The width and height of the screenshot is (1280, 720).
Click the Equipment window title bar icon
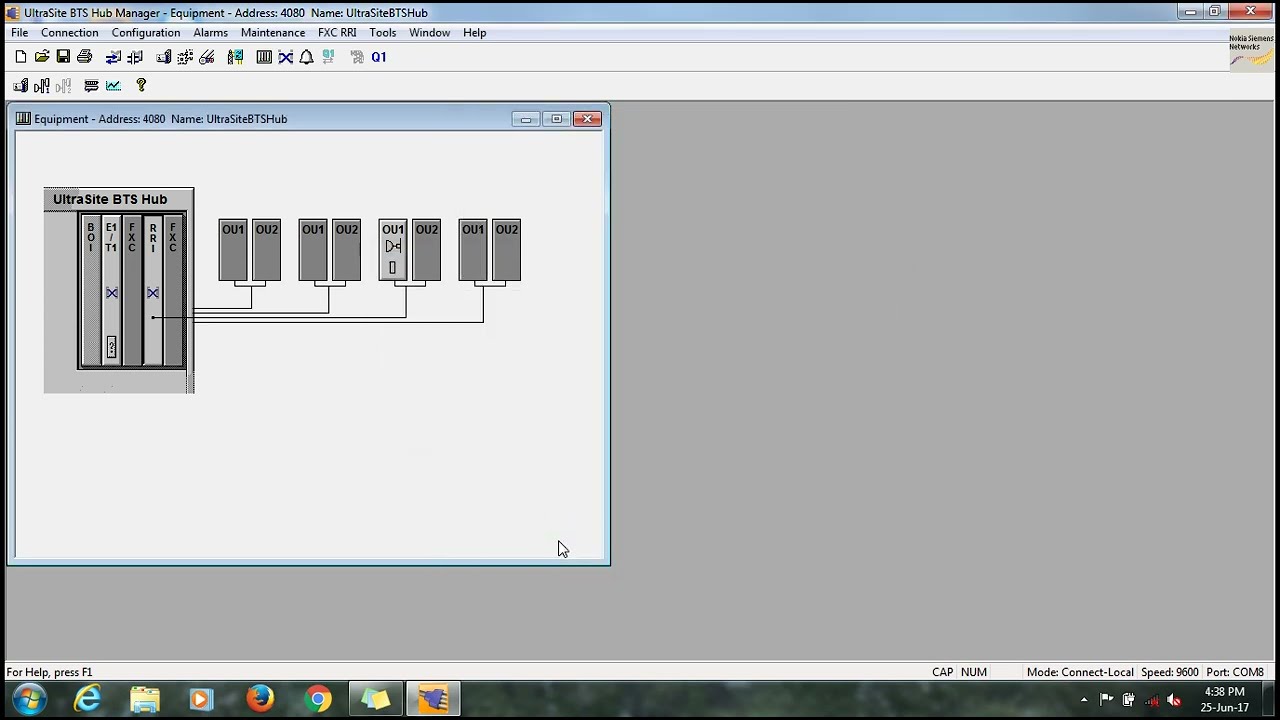click(23, 119)
